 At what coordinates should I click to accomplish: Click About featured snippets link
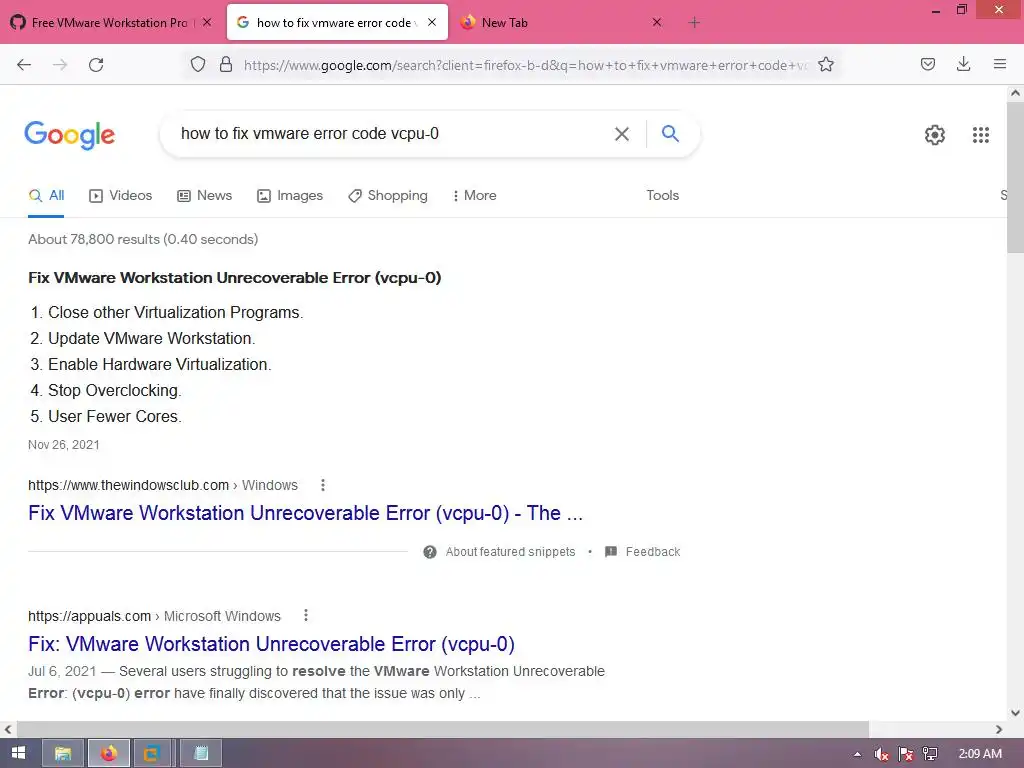tap(510, 552)
